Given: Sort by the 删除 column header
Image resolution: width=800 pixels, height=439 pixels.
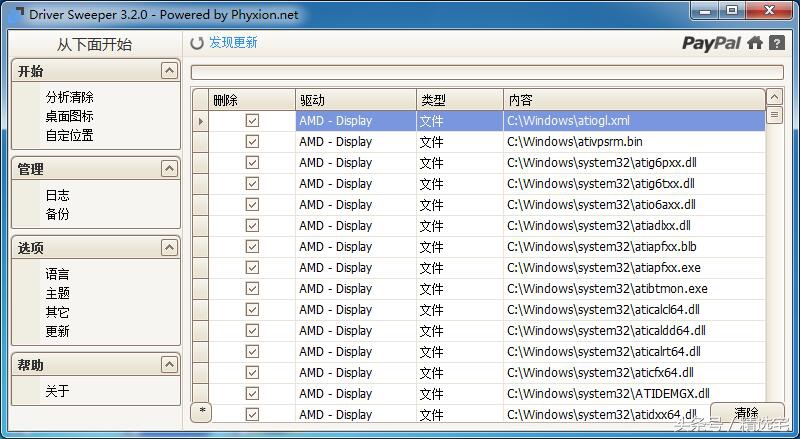Looking at the screenshot, I should click(252, 100).
